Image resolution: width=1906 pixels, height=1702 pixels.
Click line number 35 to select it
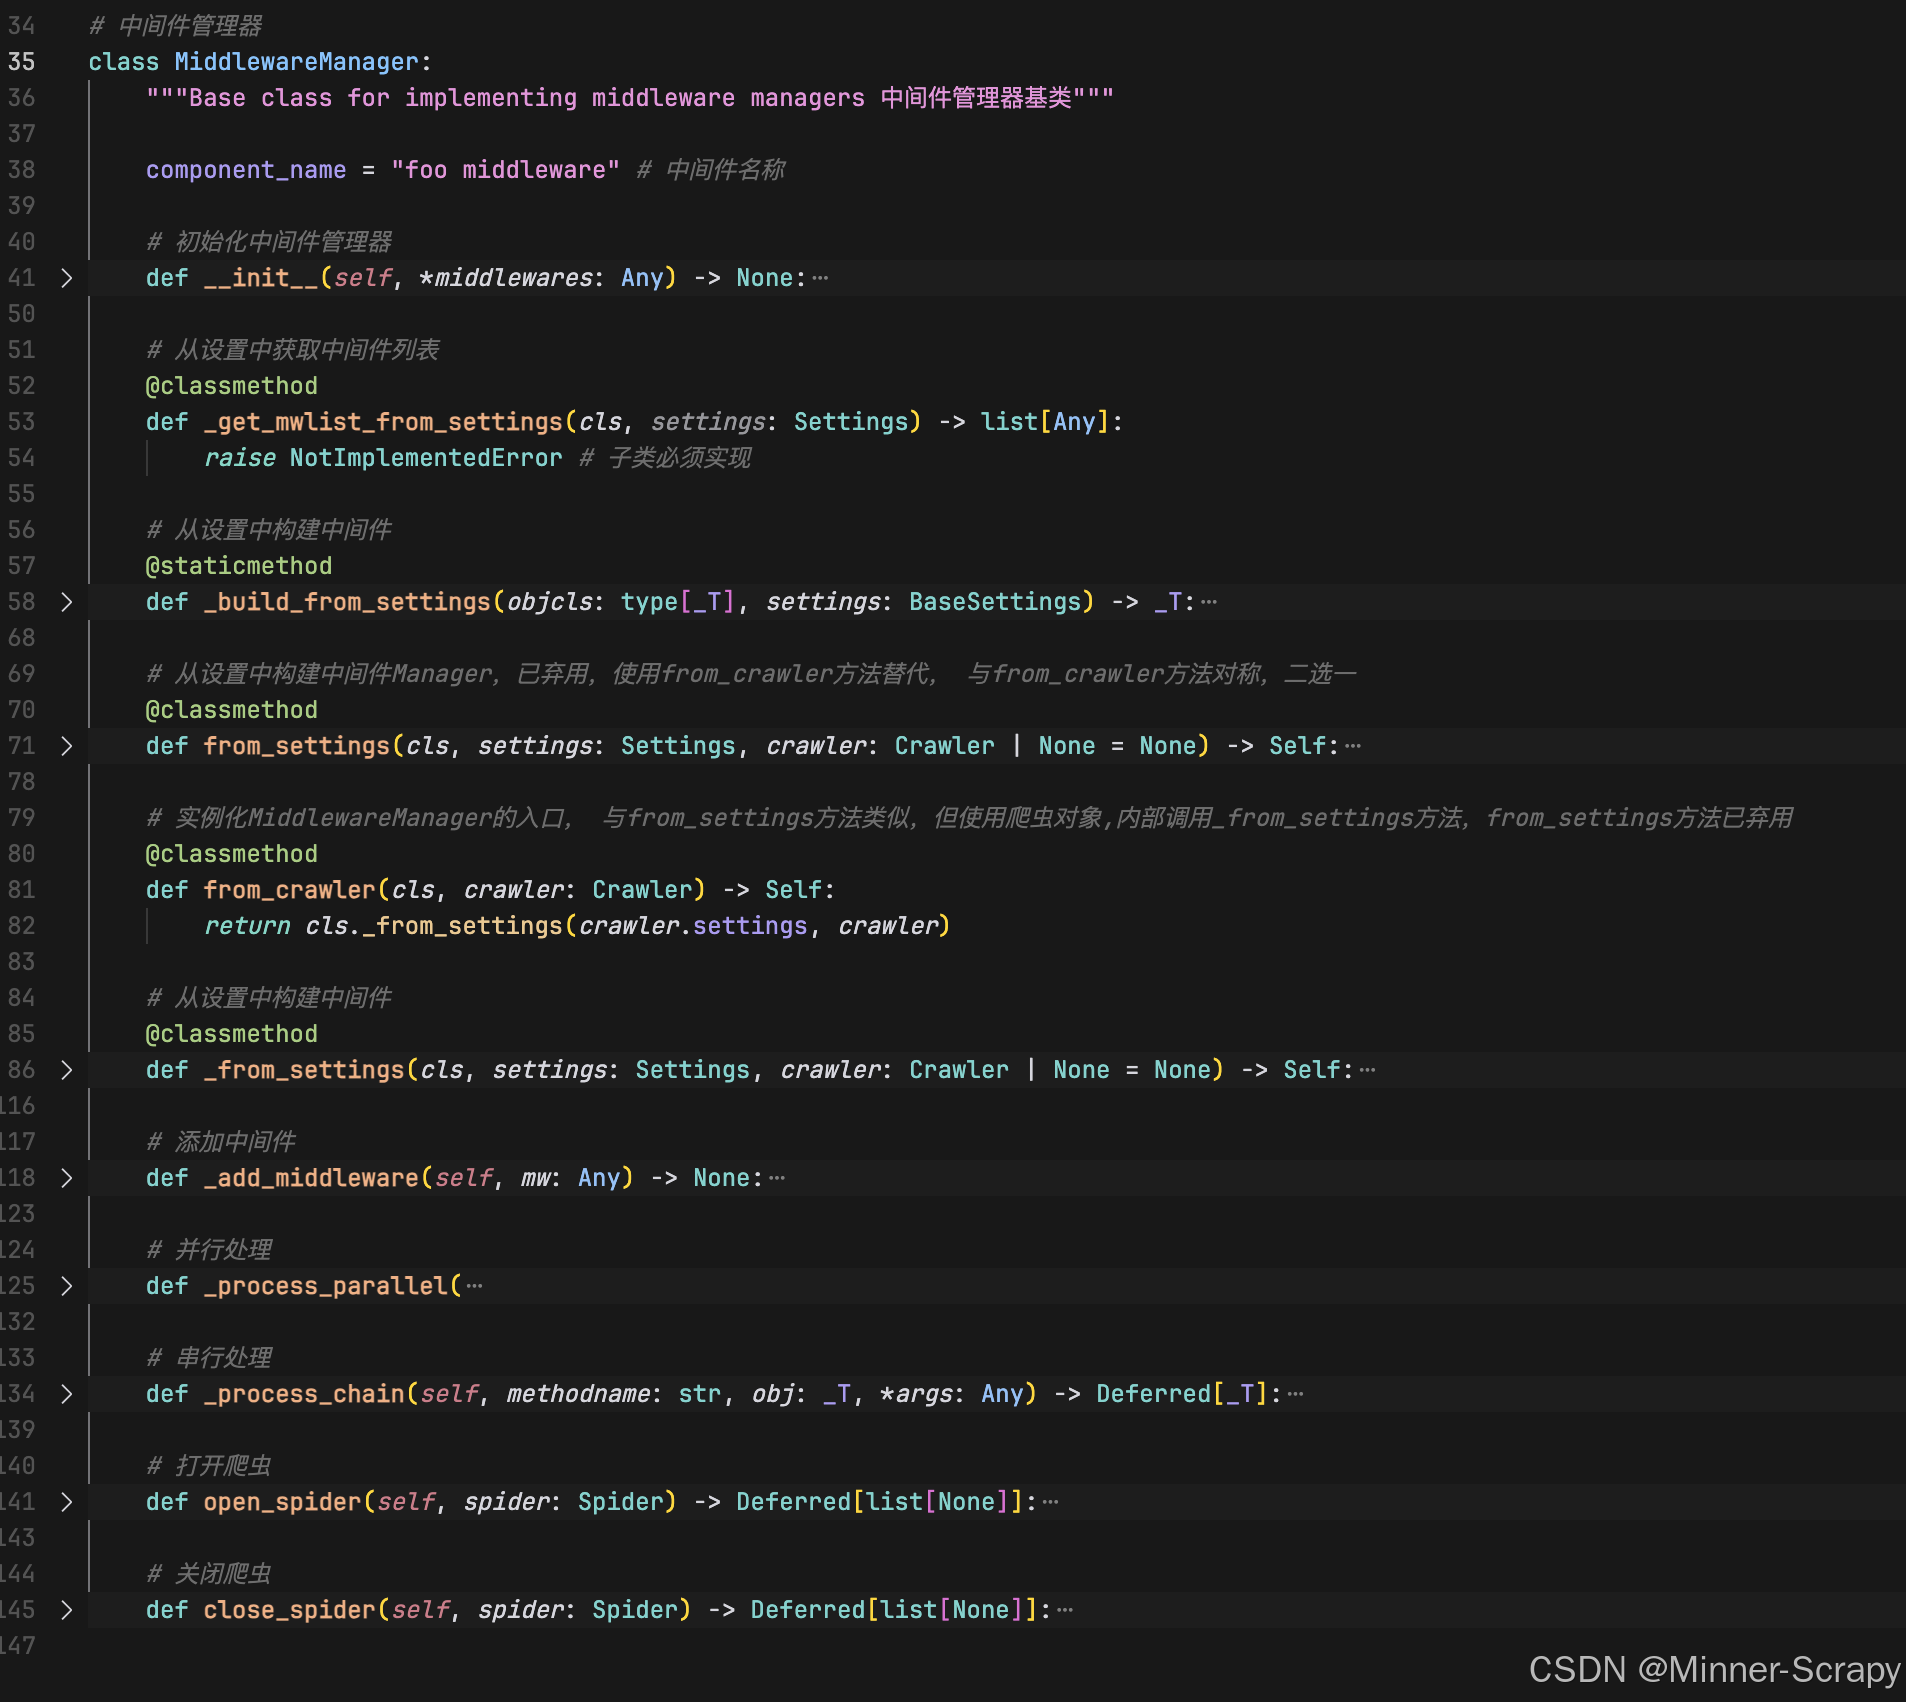[21, 61]
